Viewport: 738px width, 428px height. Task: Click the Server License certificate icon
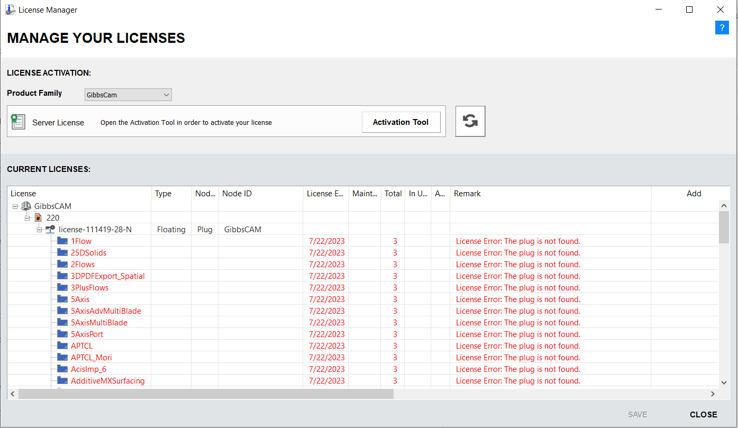(x=18, y=122)
